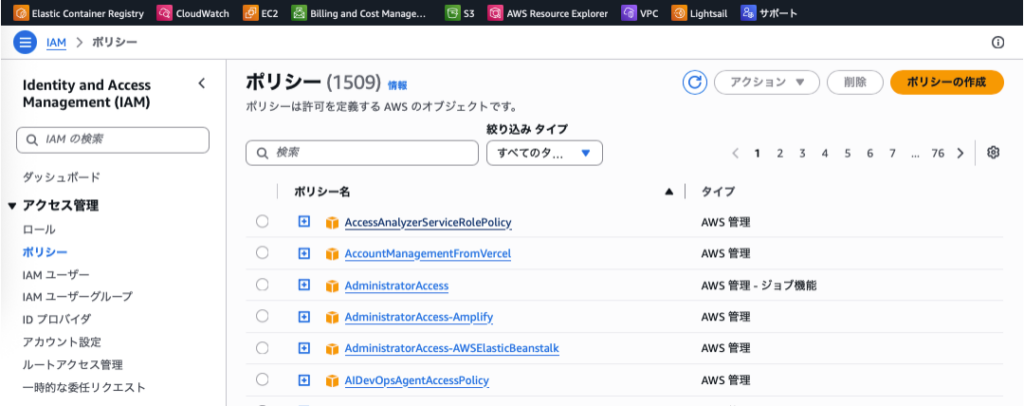Image resolution: width=1024 pixels, height=406 pixels.
Task: Expand AdministratorAccess-AWSElasticBeanstalk row details
Action: coord(304,348)
